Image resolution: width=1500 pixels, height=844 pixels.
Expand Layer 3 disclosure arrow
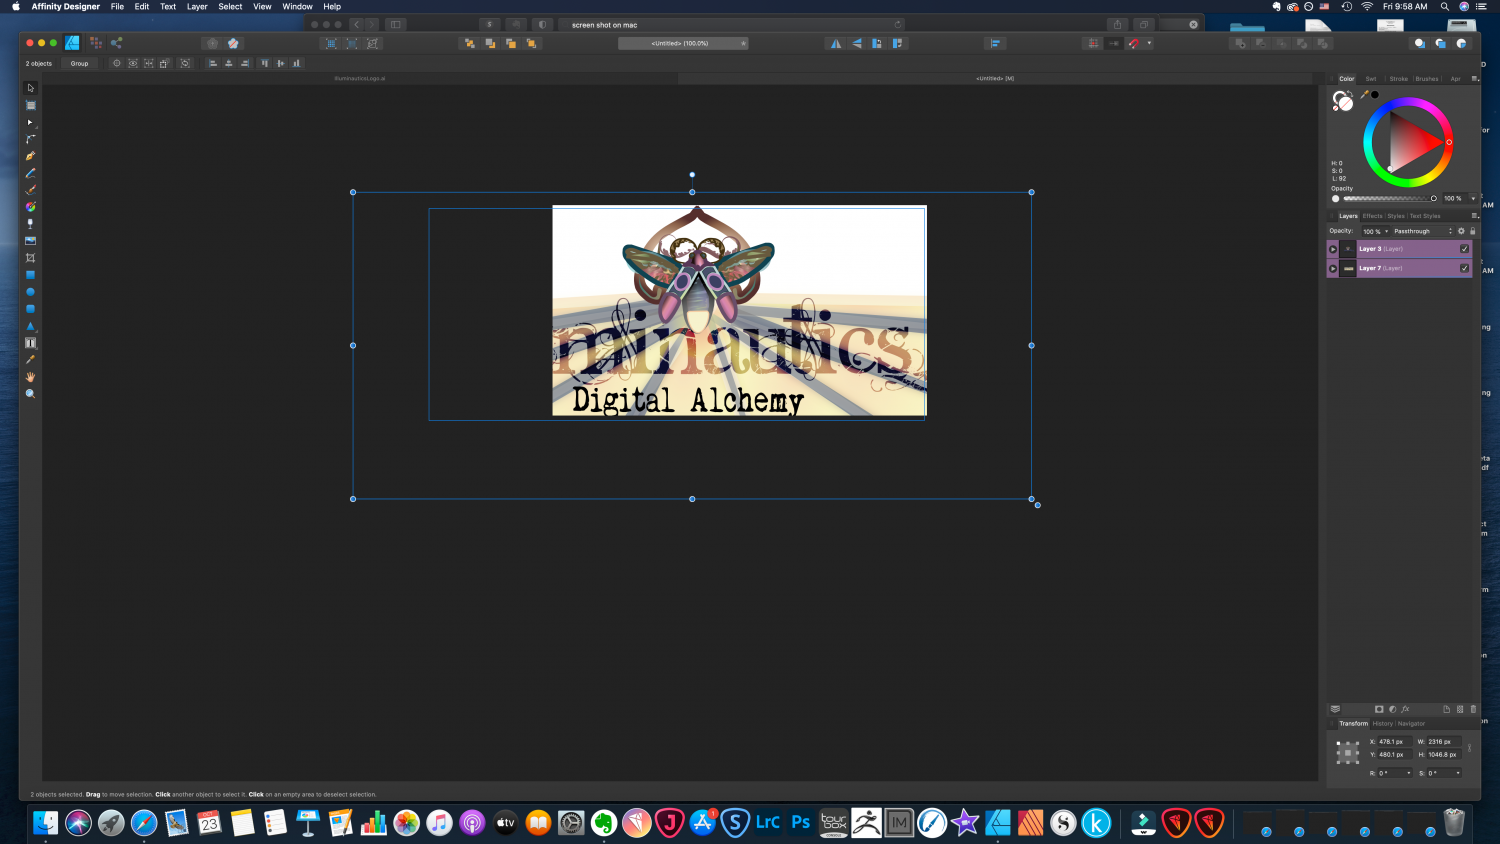click(1332, 248)
